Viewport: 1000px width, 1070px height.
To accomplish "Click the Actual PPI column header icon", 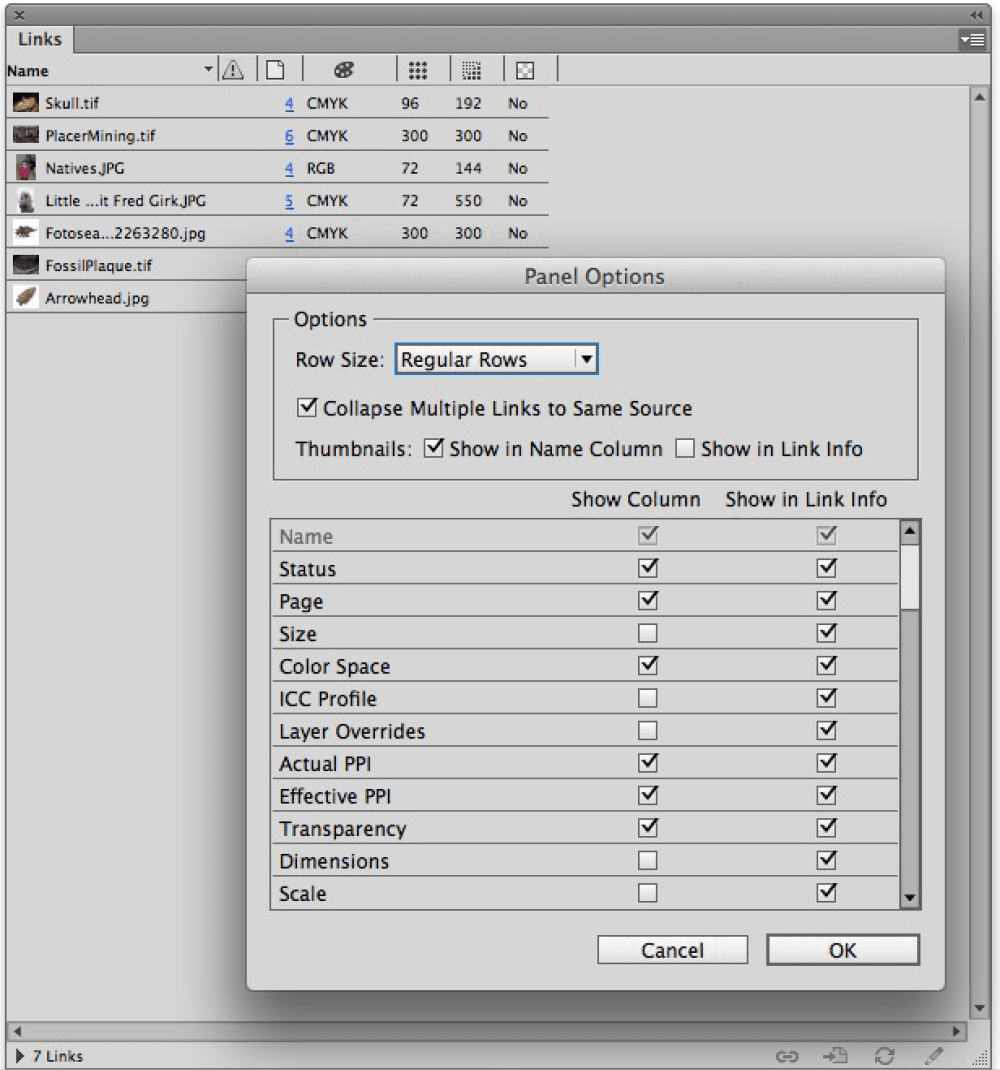I will 418,70.
